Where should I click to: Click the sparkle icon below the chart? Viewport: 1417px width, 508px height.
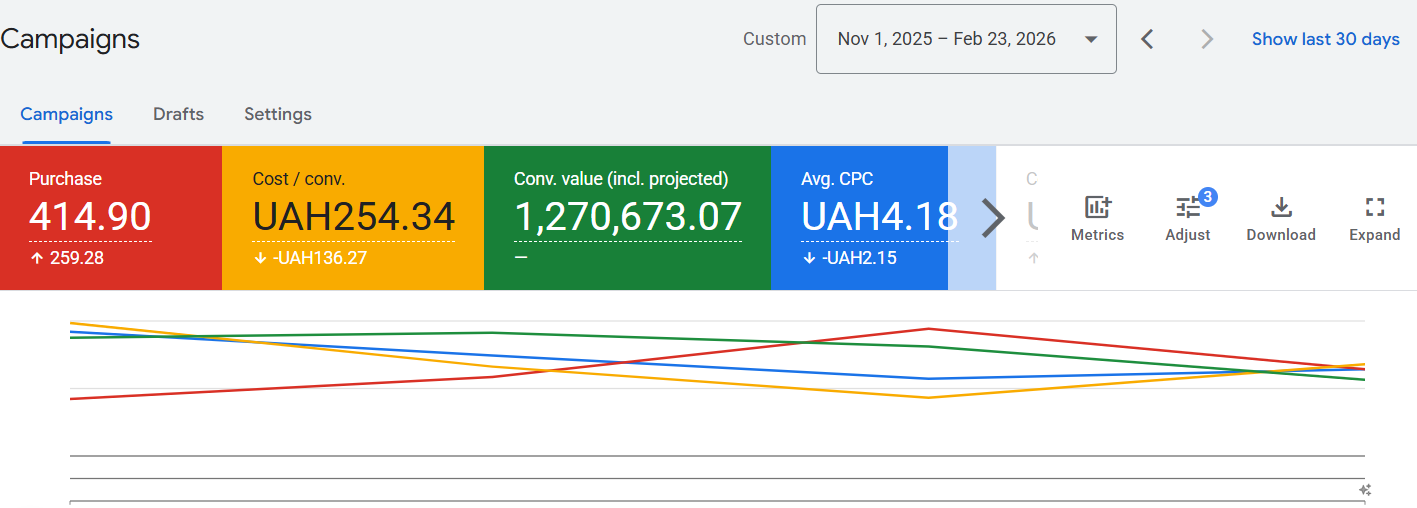[x=1364, y=490]
